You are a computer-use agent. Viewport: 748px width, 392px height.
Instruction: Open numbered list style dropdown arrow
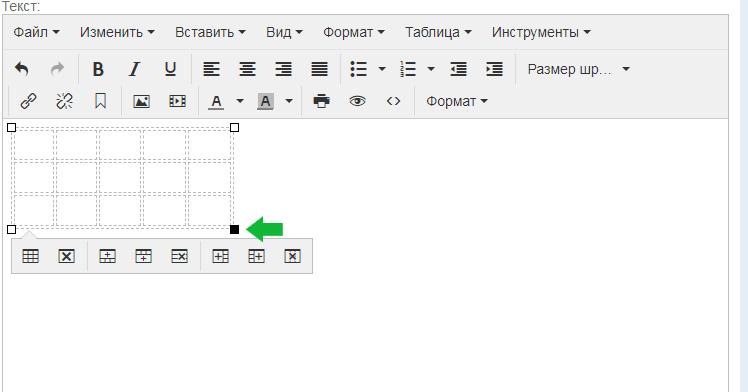coord(431,69)
